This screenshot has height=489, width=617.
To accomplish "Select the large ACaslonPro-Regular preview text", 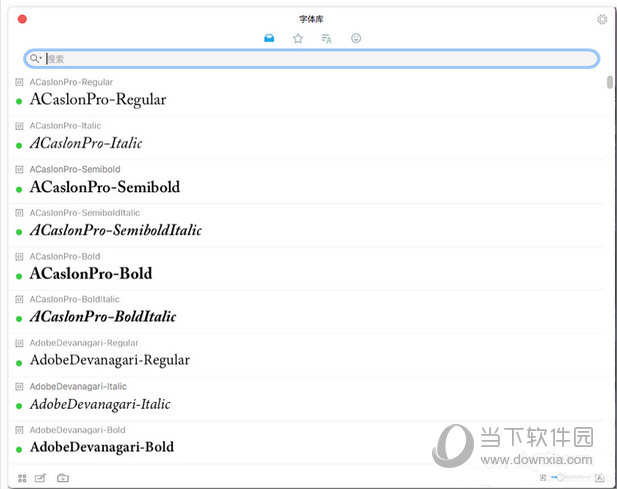I will coord(98,100).
